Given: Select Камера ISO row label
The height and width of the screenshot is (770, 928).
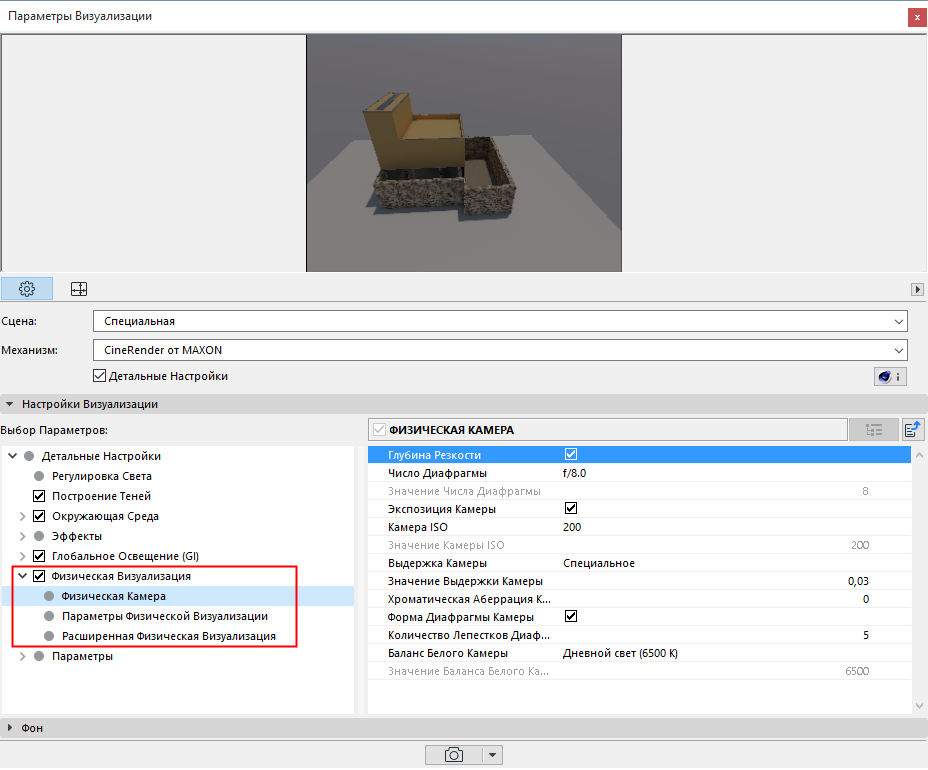Looking at the screenshot, I should point(418,527).
